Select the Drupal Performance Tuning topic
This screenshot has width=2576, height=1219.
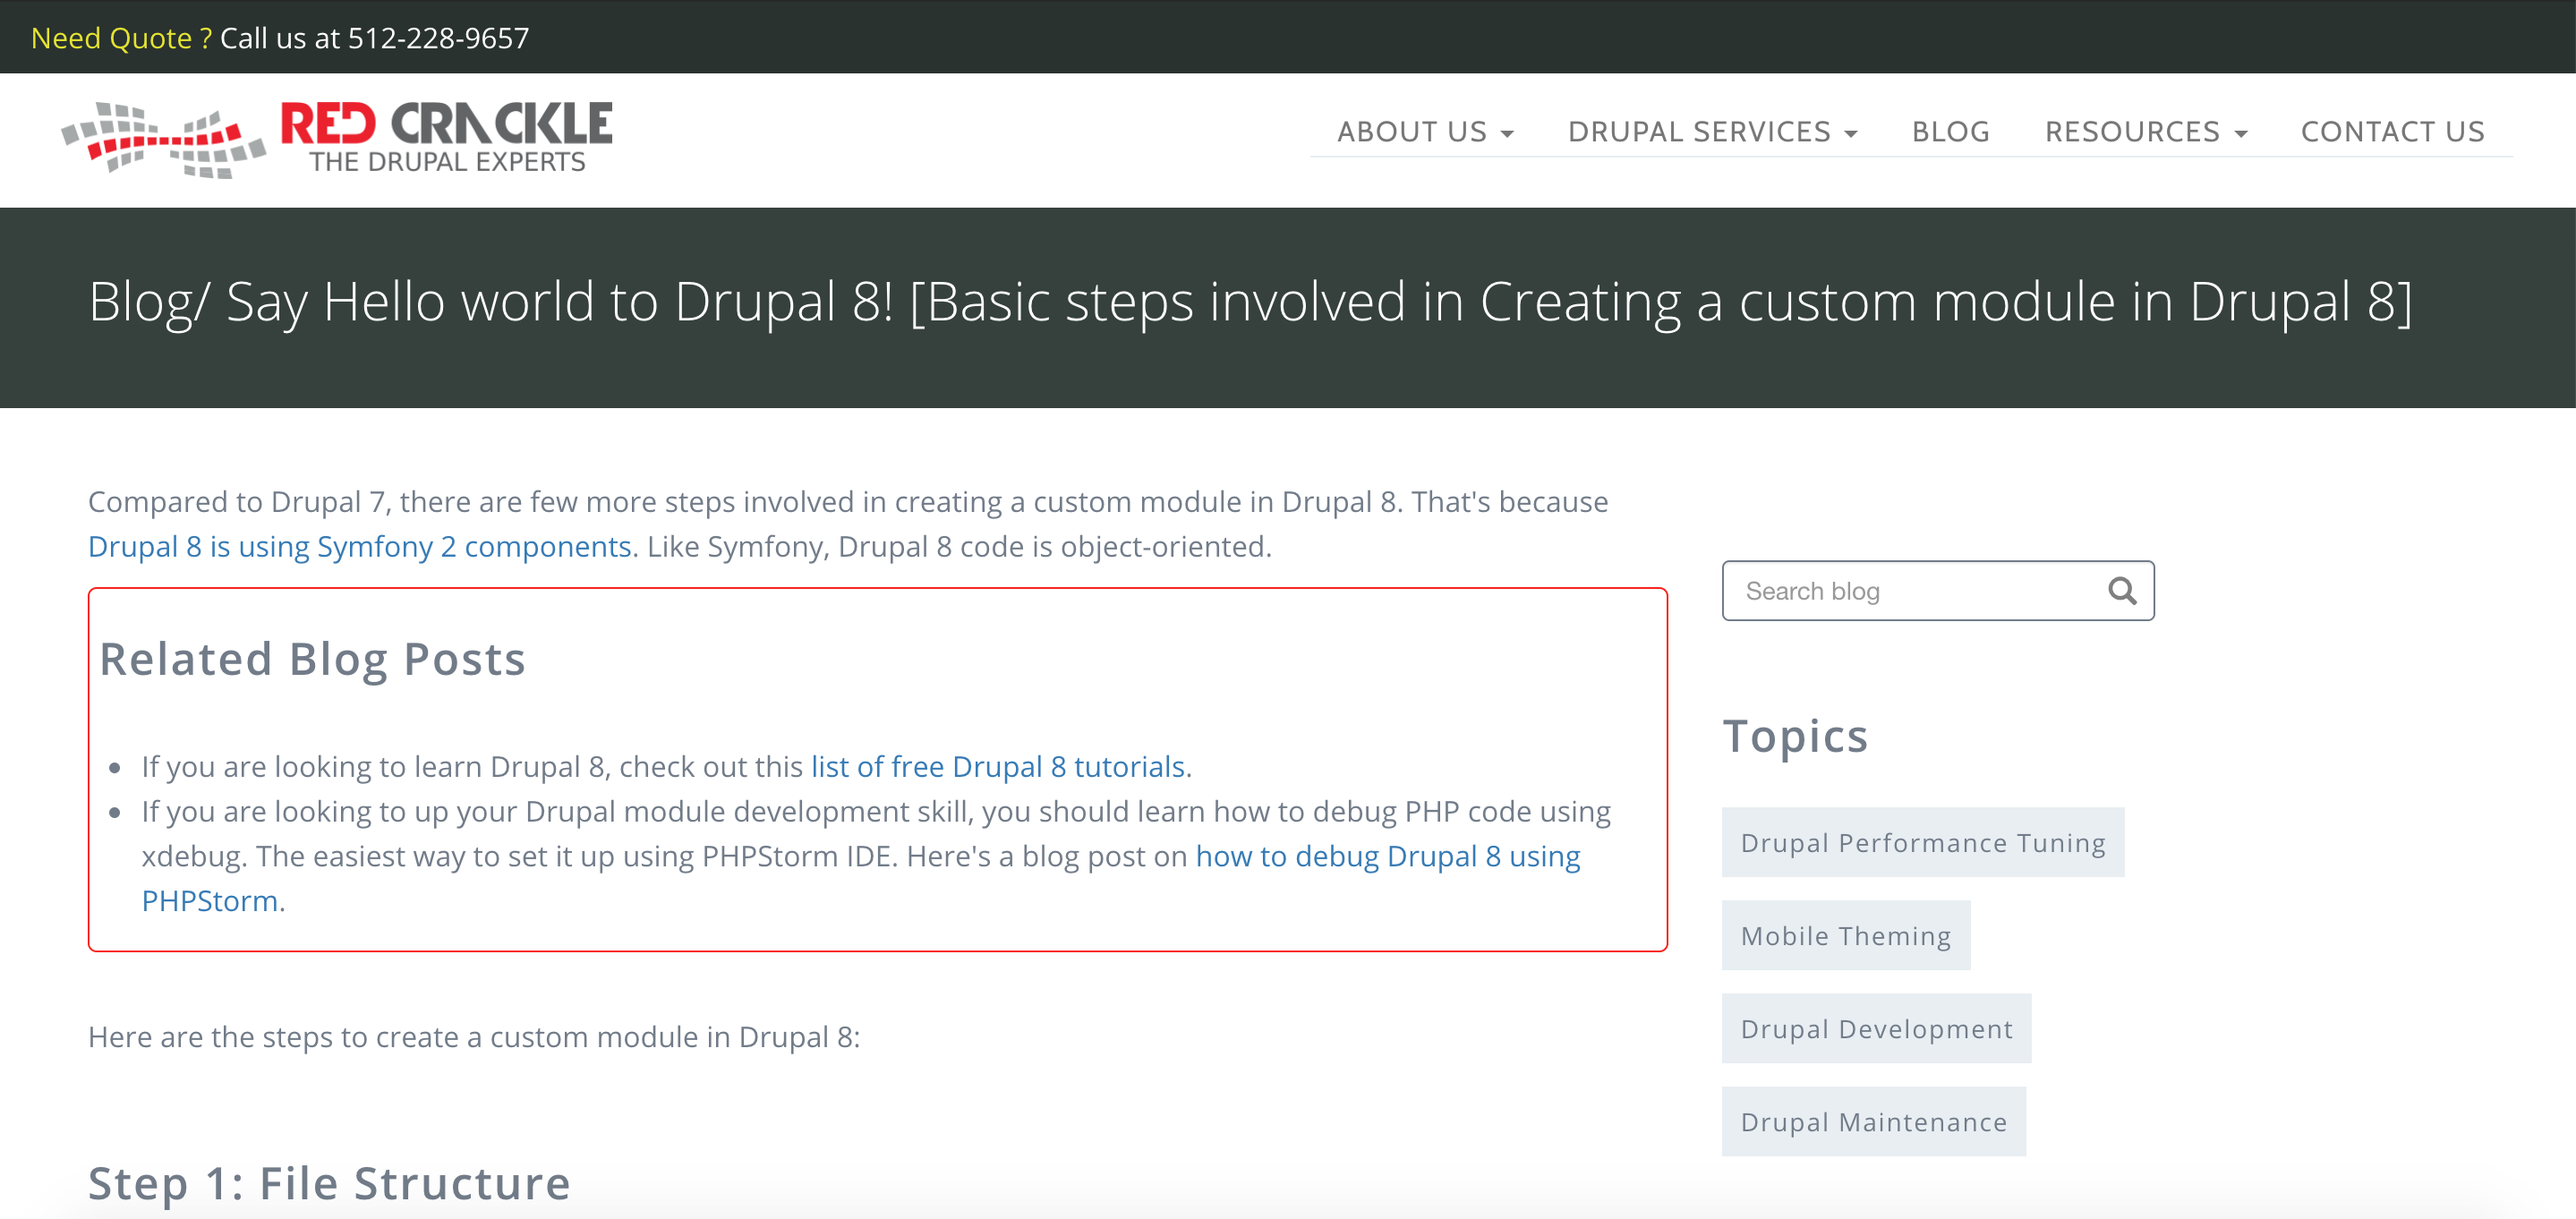(1922, 843)
